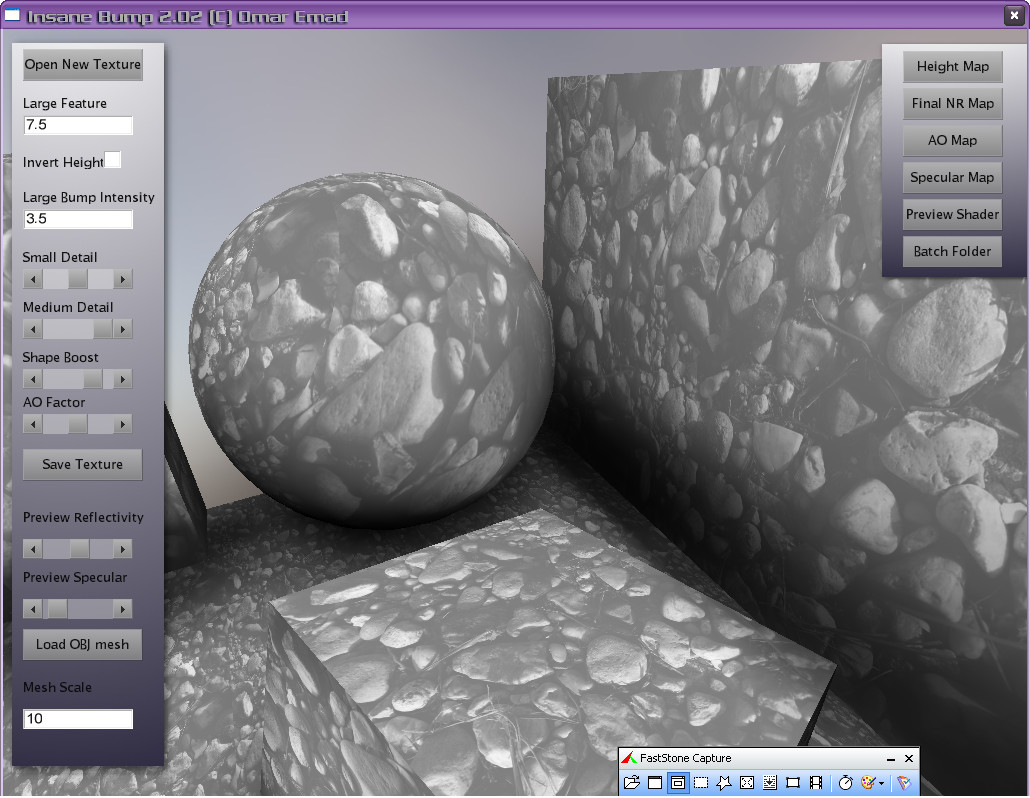
Task: Click FastStone capture delay stopwatch icon
Action: pyautogui.click(x=845, y=782)
